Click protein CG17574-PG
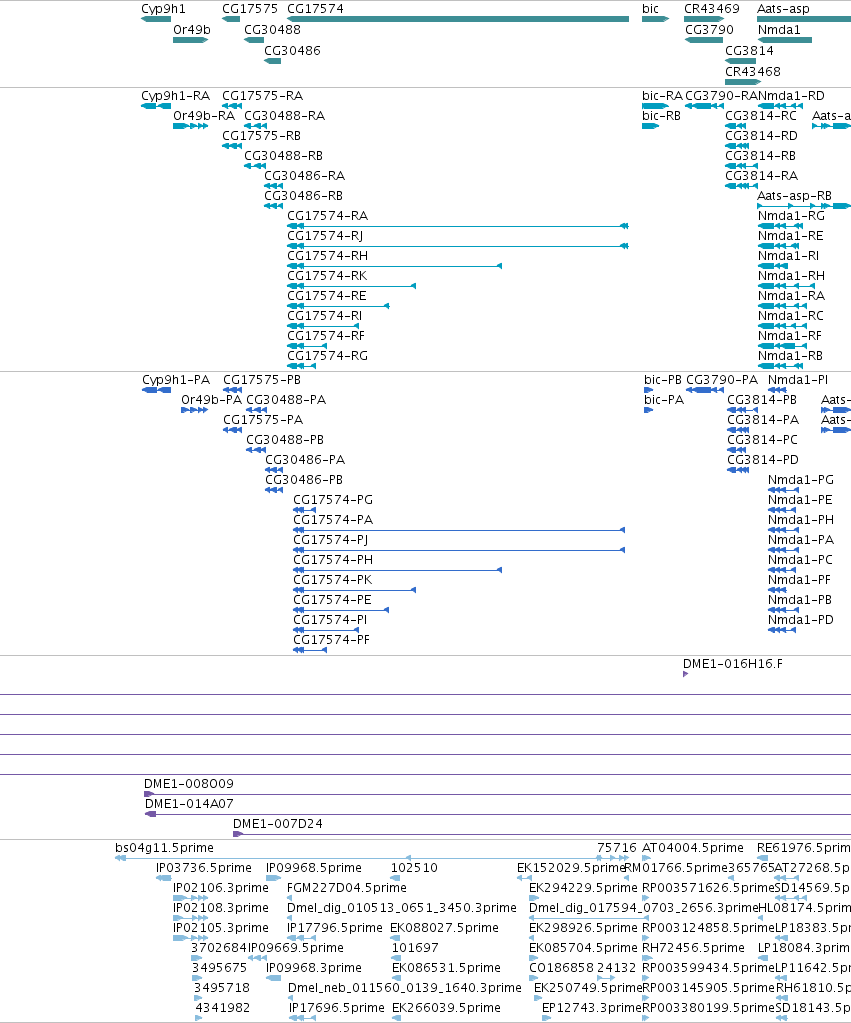This screenshot has height=1023, width=851. pyautogui.click(x=333, y=500)
